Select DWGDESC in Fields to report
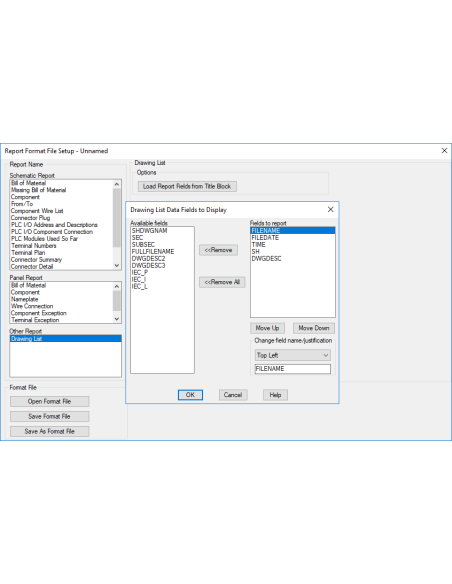The width and height of the screenshot is (452, 584). (293, 258)
